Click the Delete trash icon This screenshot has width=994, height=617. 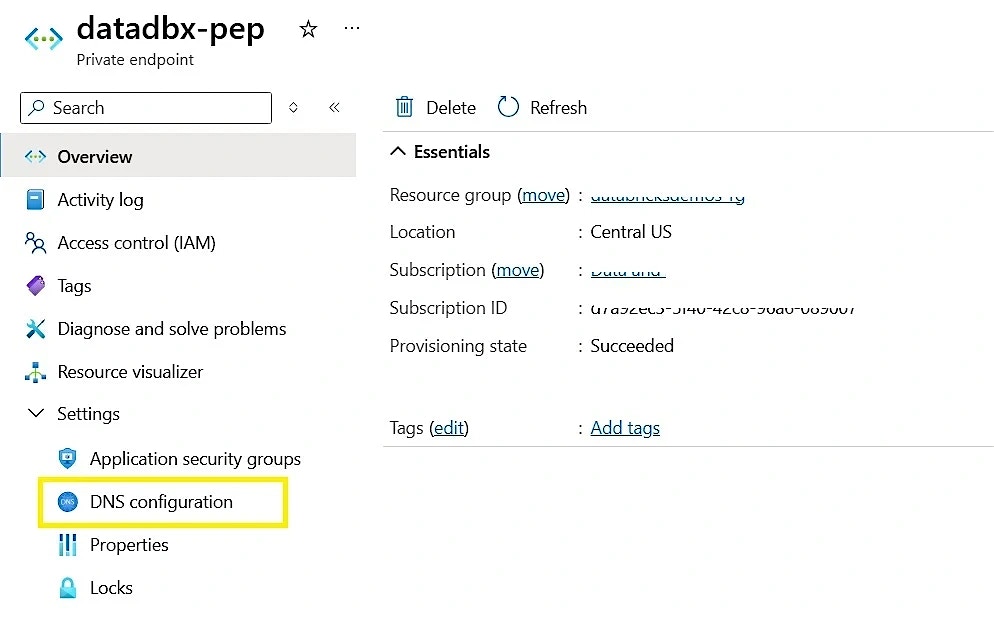click(404, 107)
